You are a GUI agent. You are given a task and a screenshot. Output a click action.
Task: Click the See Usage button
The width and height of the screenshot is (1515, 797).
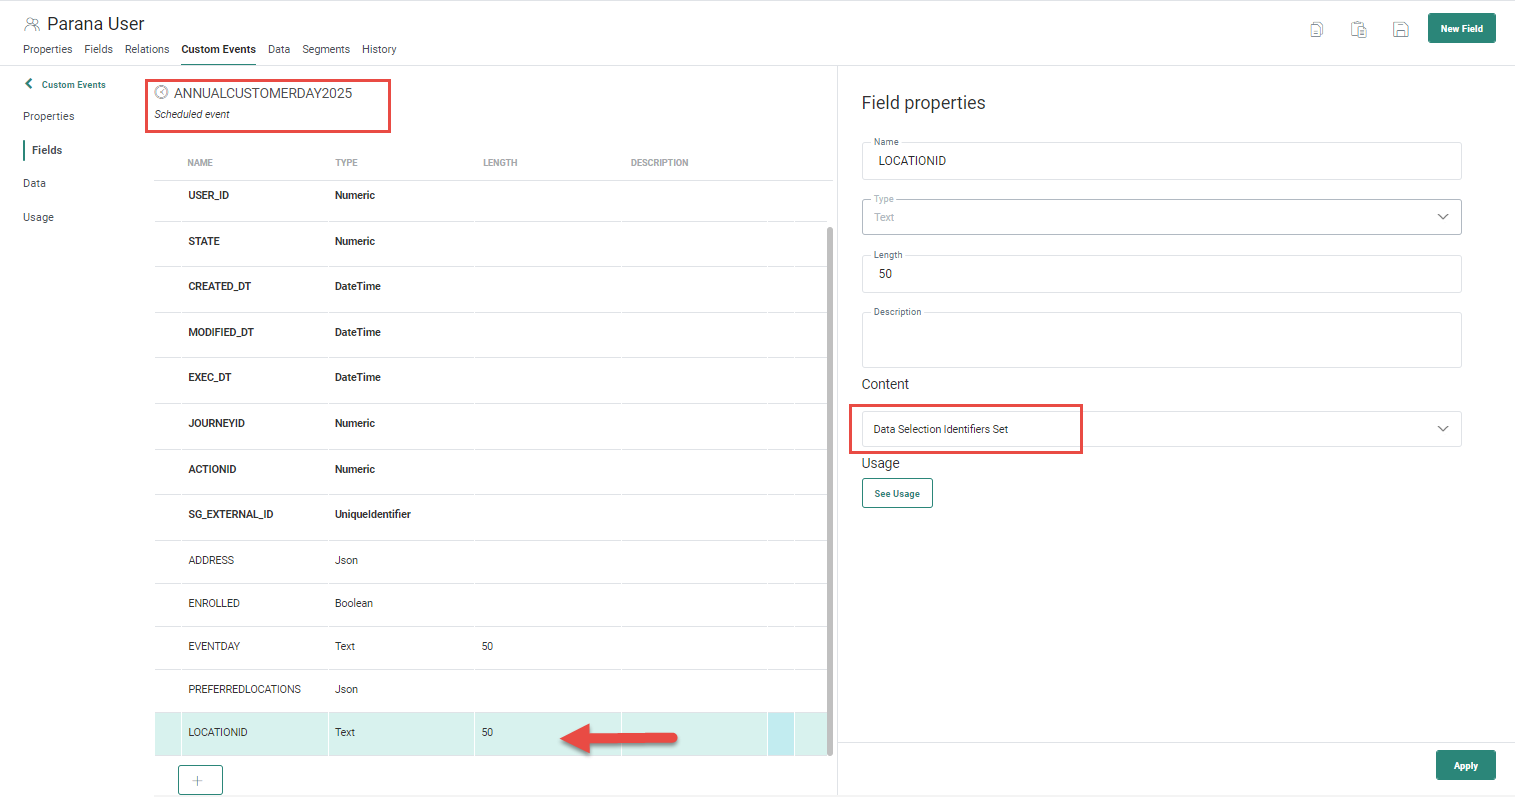tap(896, 493)
